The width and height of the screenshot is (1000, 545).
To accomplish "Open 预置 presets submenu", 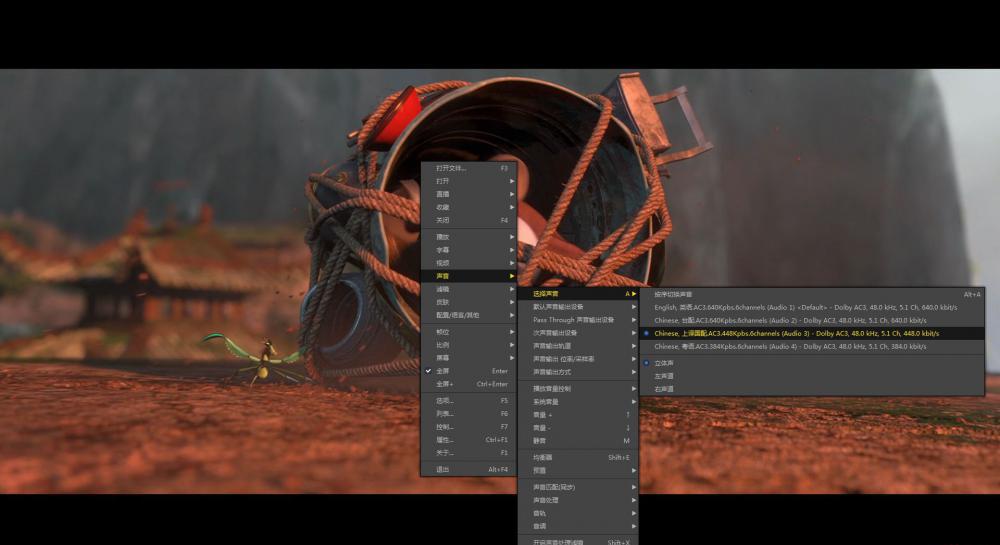I will (x=578, y=470).
